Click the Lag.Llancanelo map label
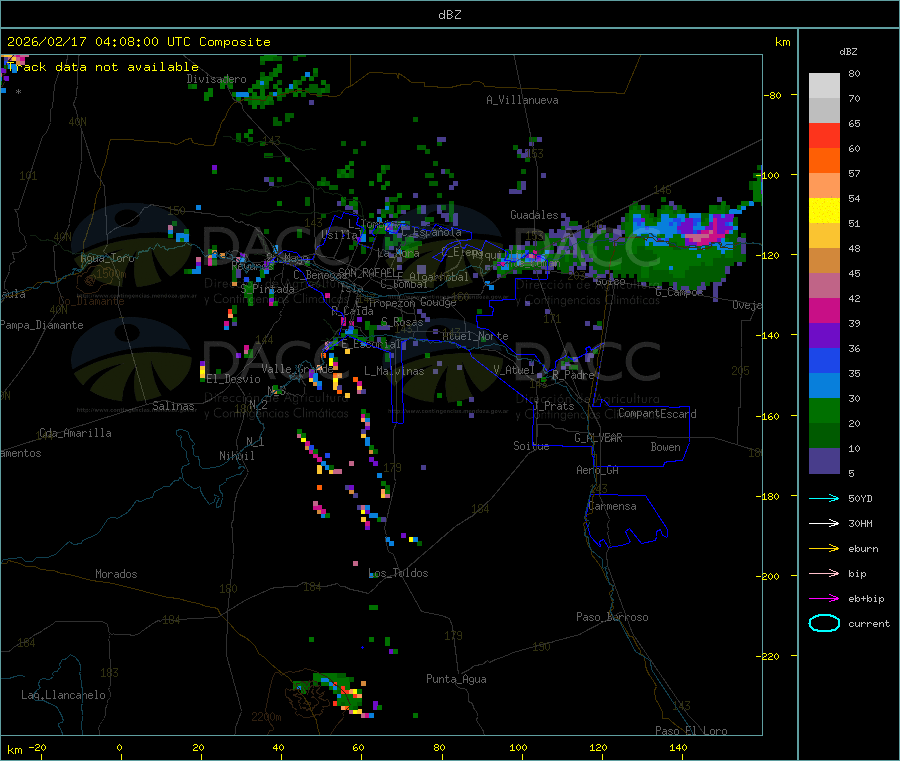The width and height of the screenshot is (900, 761). click(63, 695)
